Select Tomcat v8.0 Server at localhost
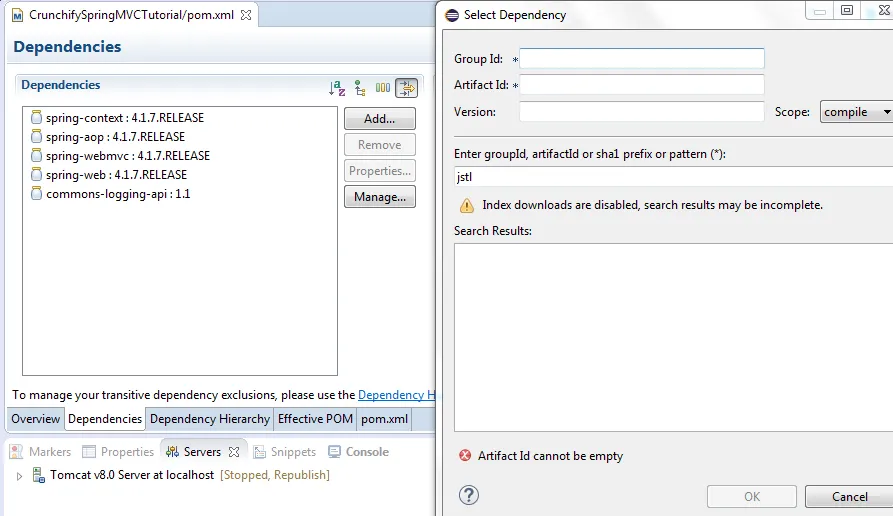Viewport: 893px width, 516px height. click(132, 475)
